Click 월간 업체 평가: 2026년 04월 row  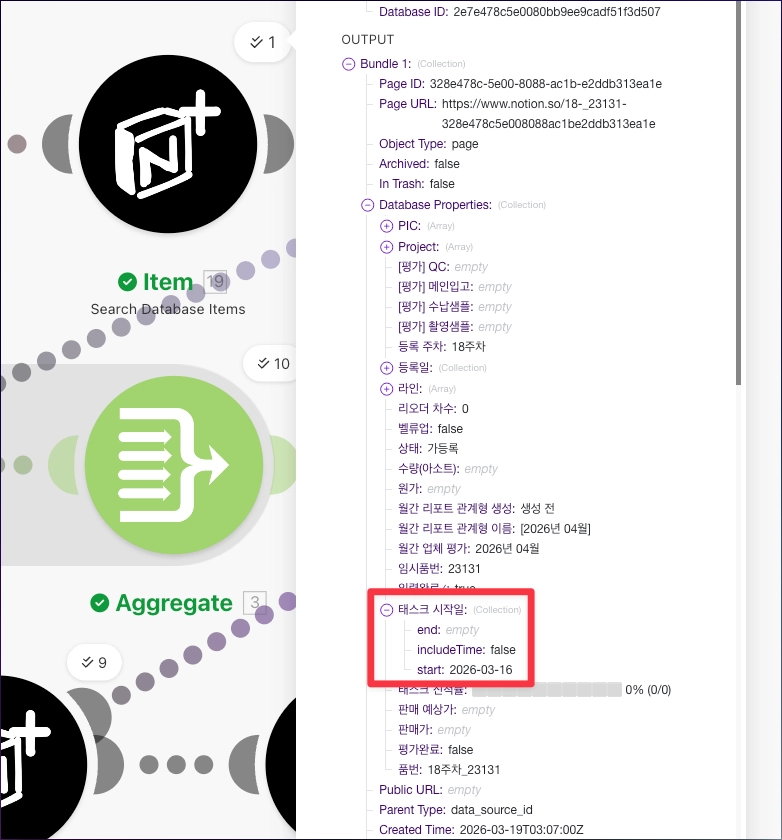click(x=469, y=549)
